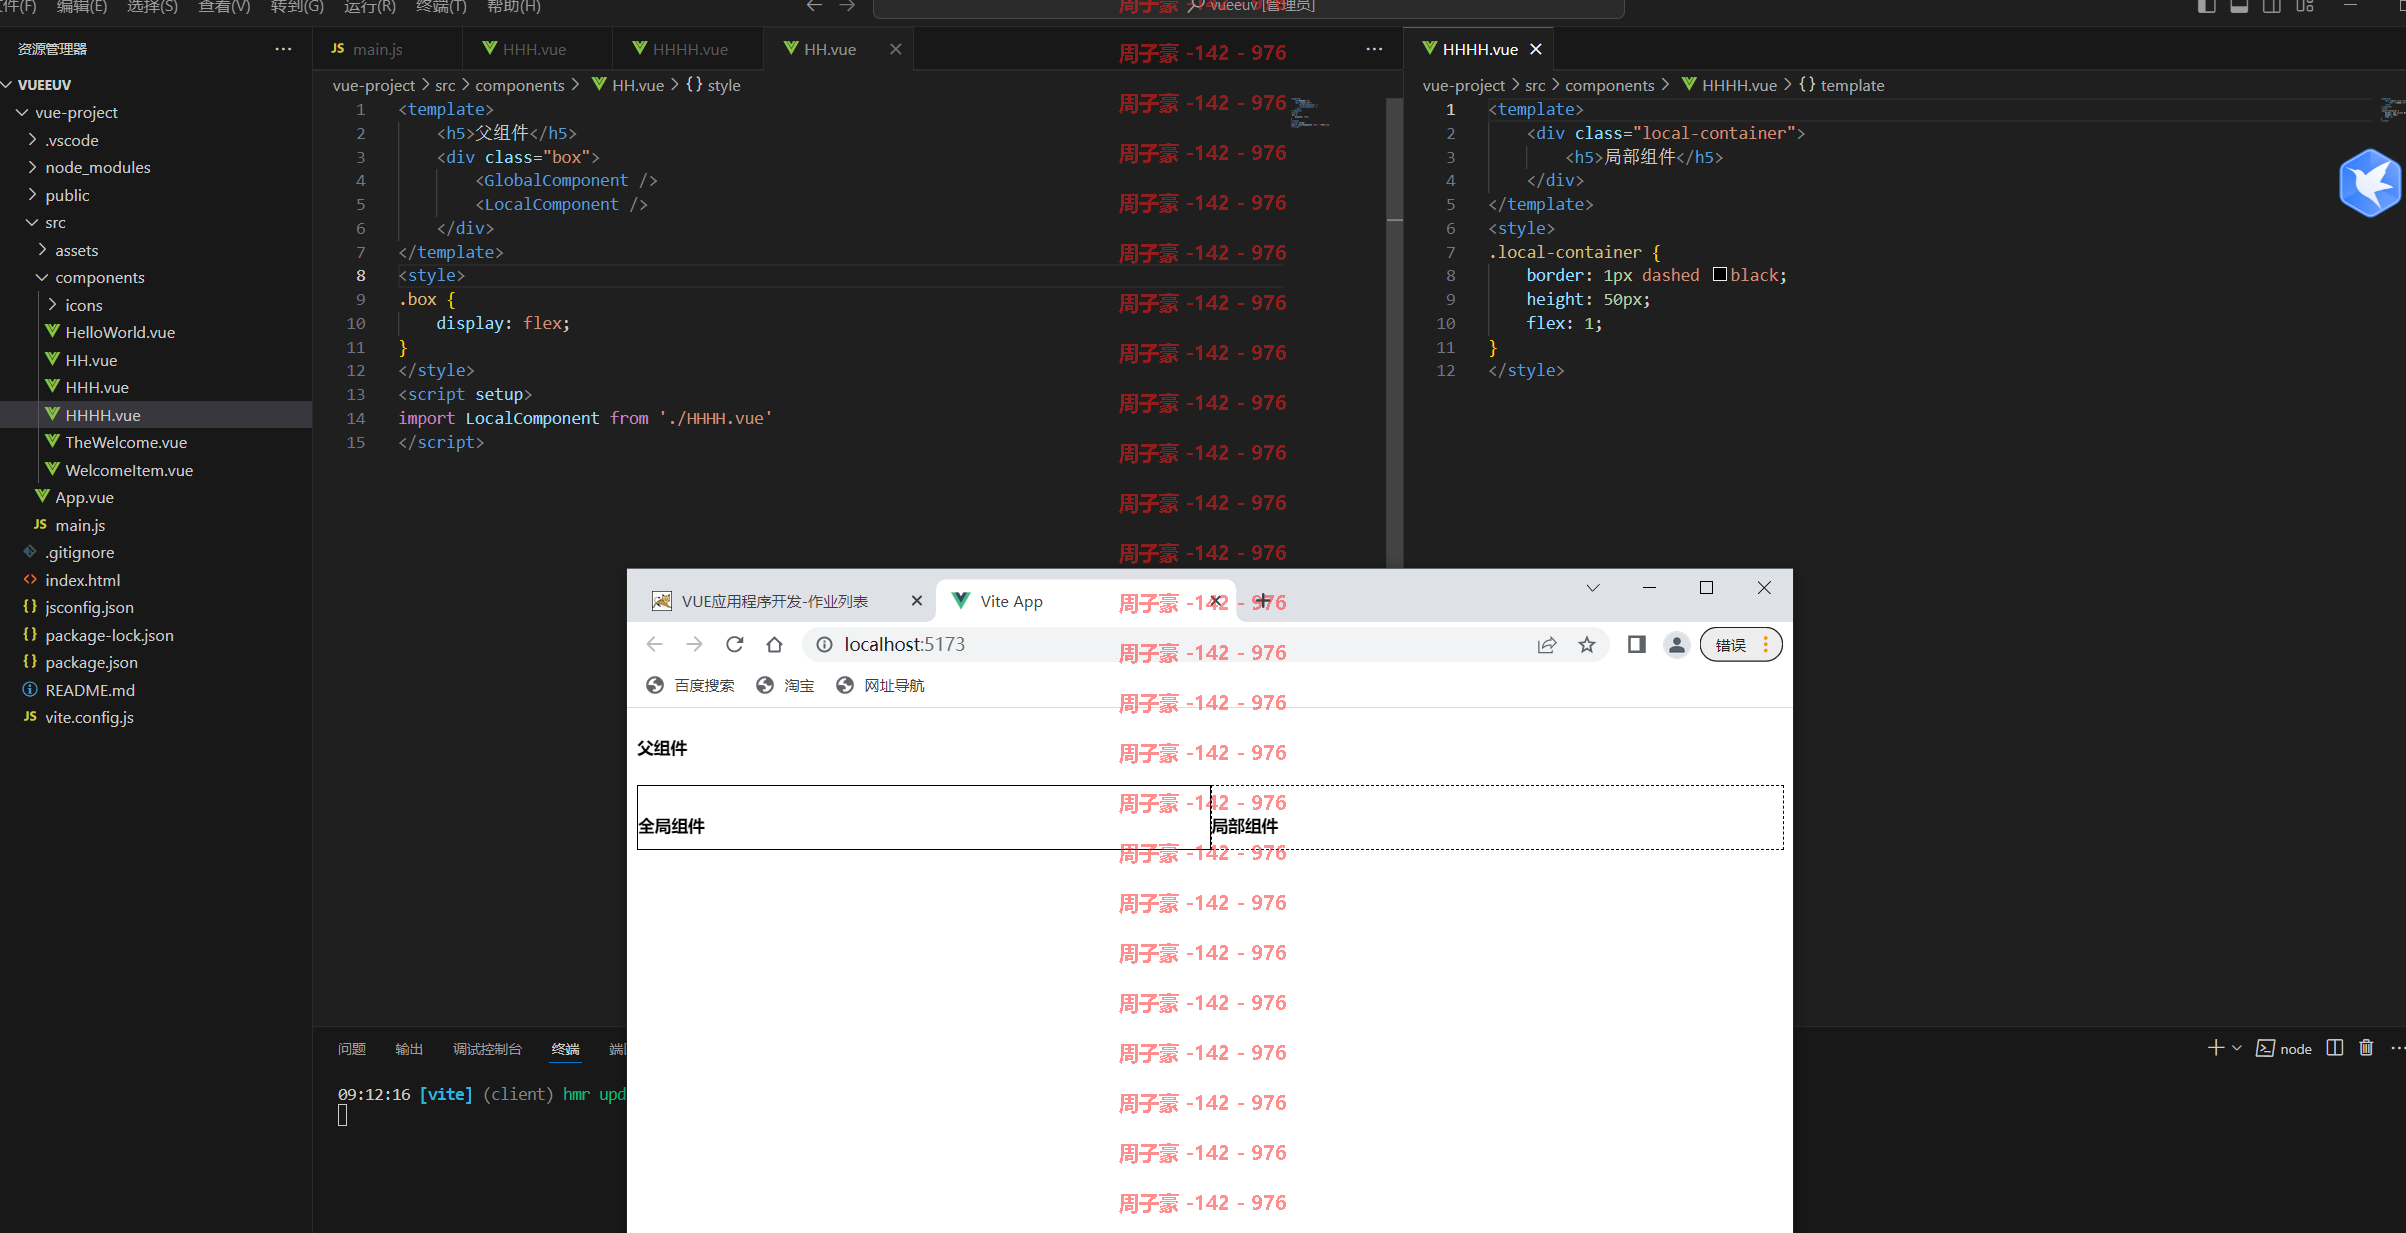Screen dimensions: 2406x1233
Task: Open terminal launch profile dropdown
Action: pyautogui.click(x=2237, y=1048)
